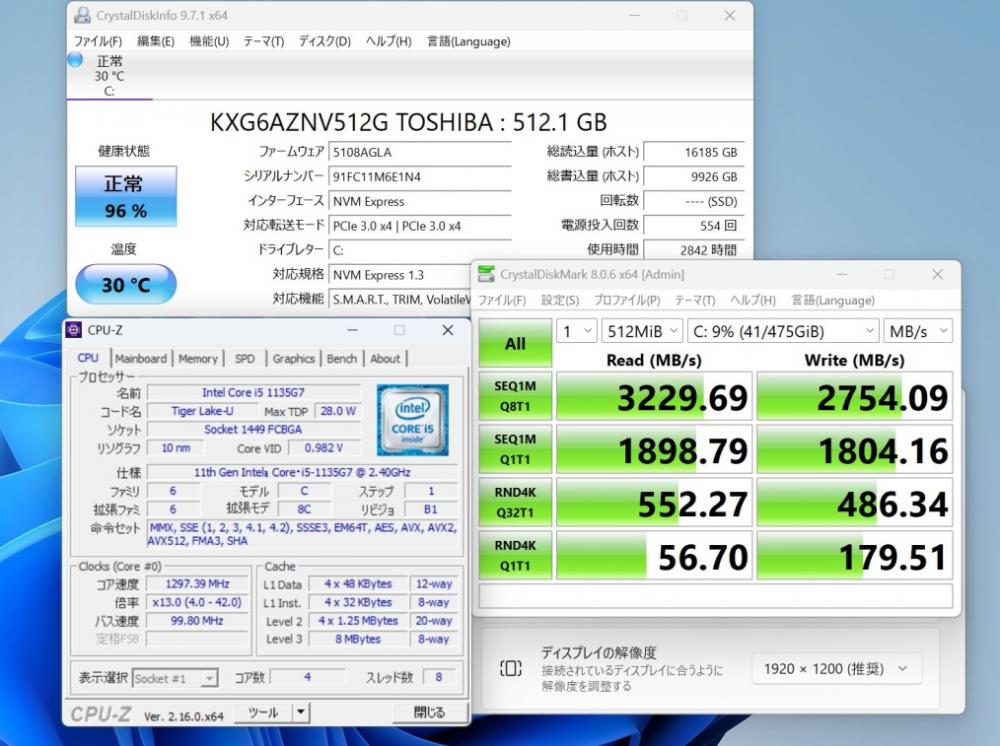Viewport: 1000px width, 746px height.
Task: Run the SEQ1M Q8T1 test
Action: point(515,396)
